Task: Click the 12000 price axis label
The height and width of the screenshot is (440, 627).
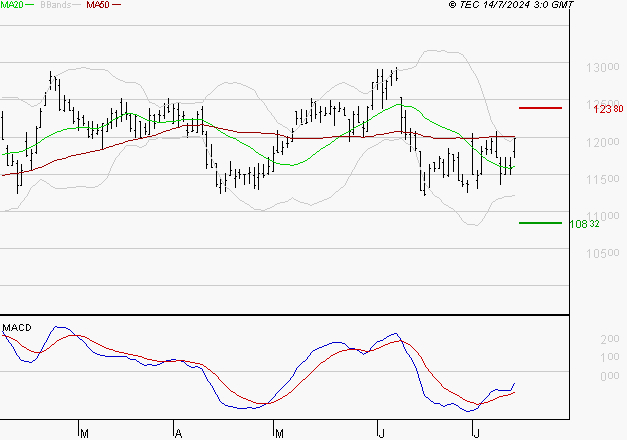Action: 603,142
